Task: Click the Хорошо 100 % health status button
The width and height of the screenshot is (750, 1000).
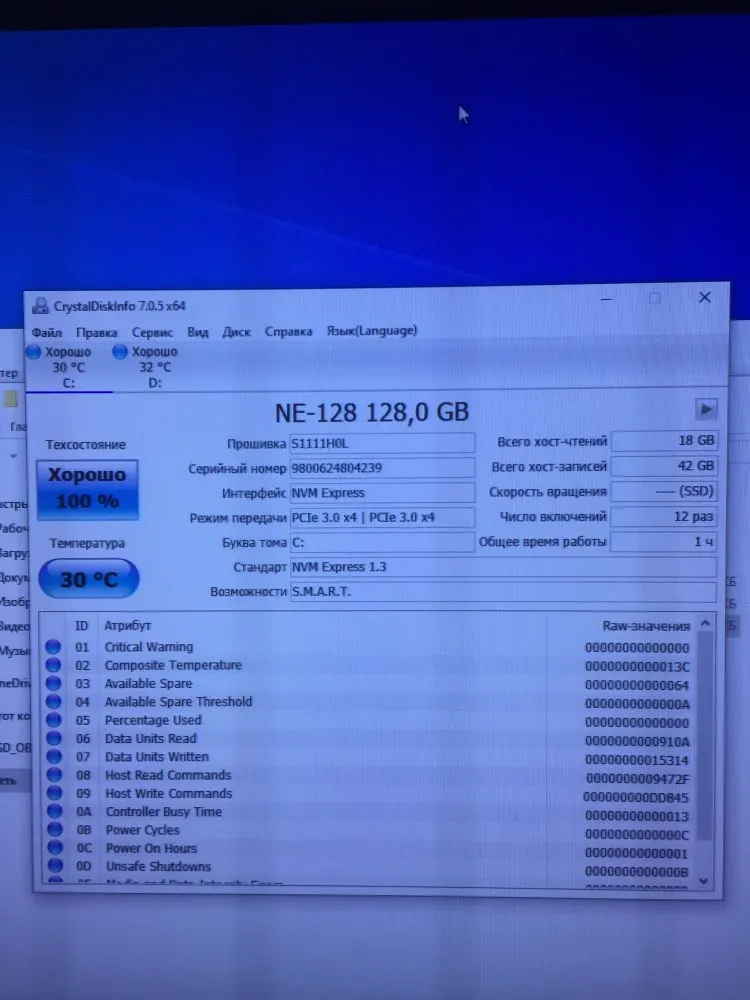Action: click(87, 489)
